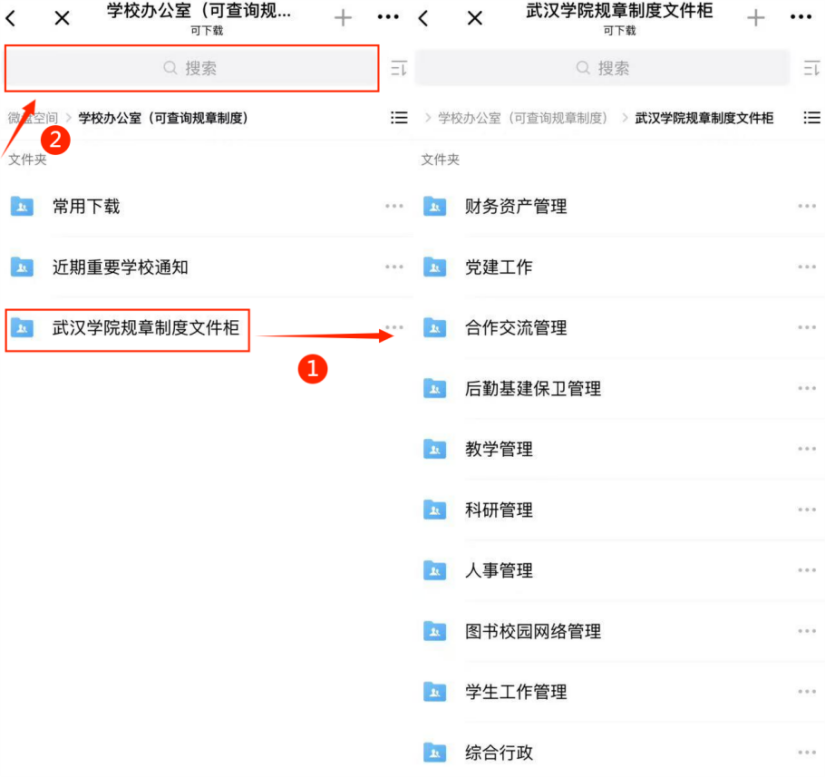Click the sort icon beside left search bar

coord(398,68)
